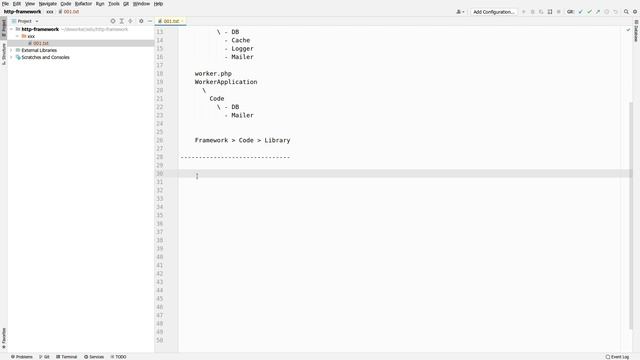Screen dimensions: 640x360
Task: Close the 001.txt editor tab
Action: 182,21
